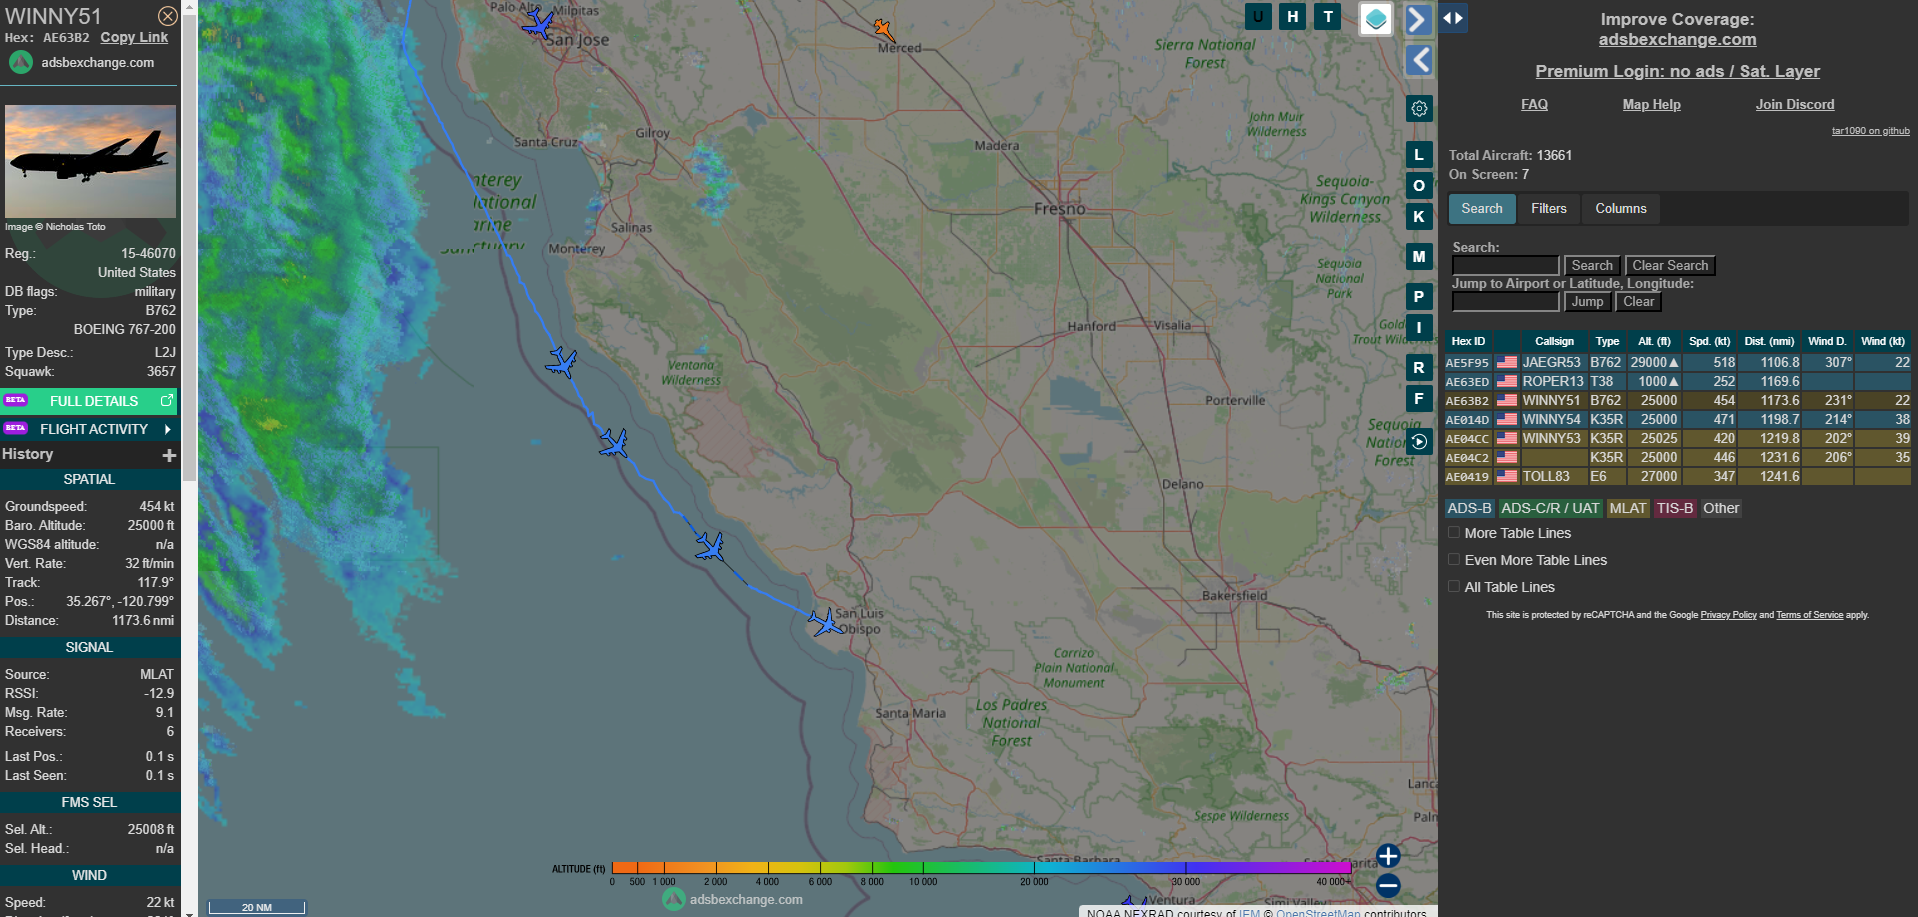Open the Map Help link
This screenshot has width=1918, height=917.
(x=1651, y=104)
